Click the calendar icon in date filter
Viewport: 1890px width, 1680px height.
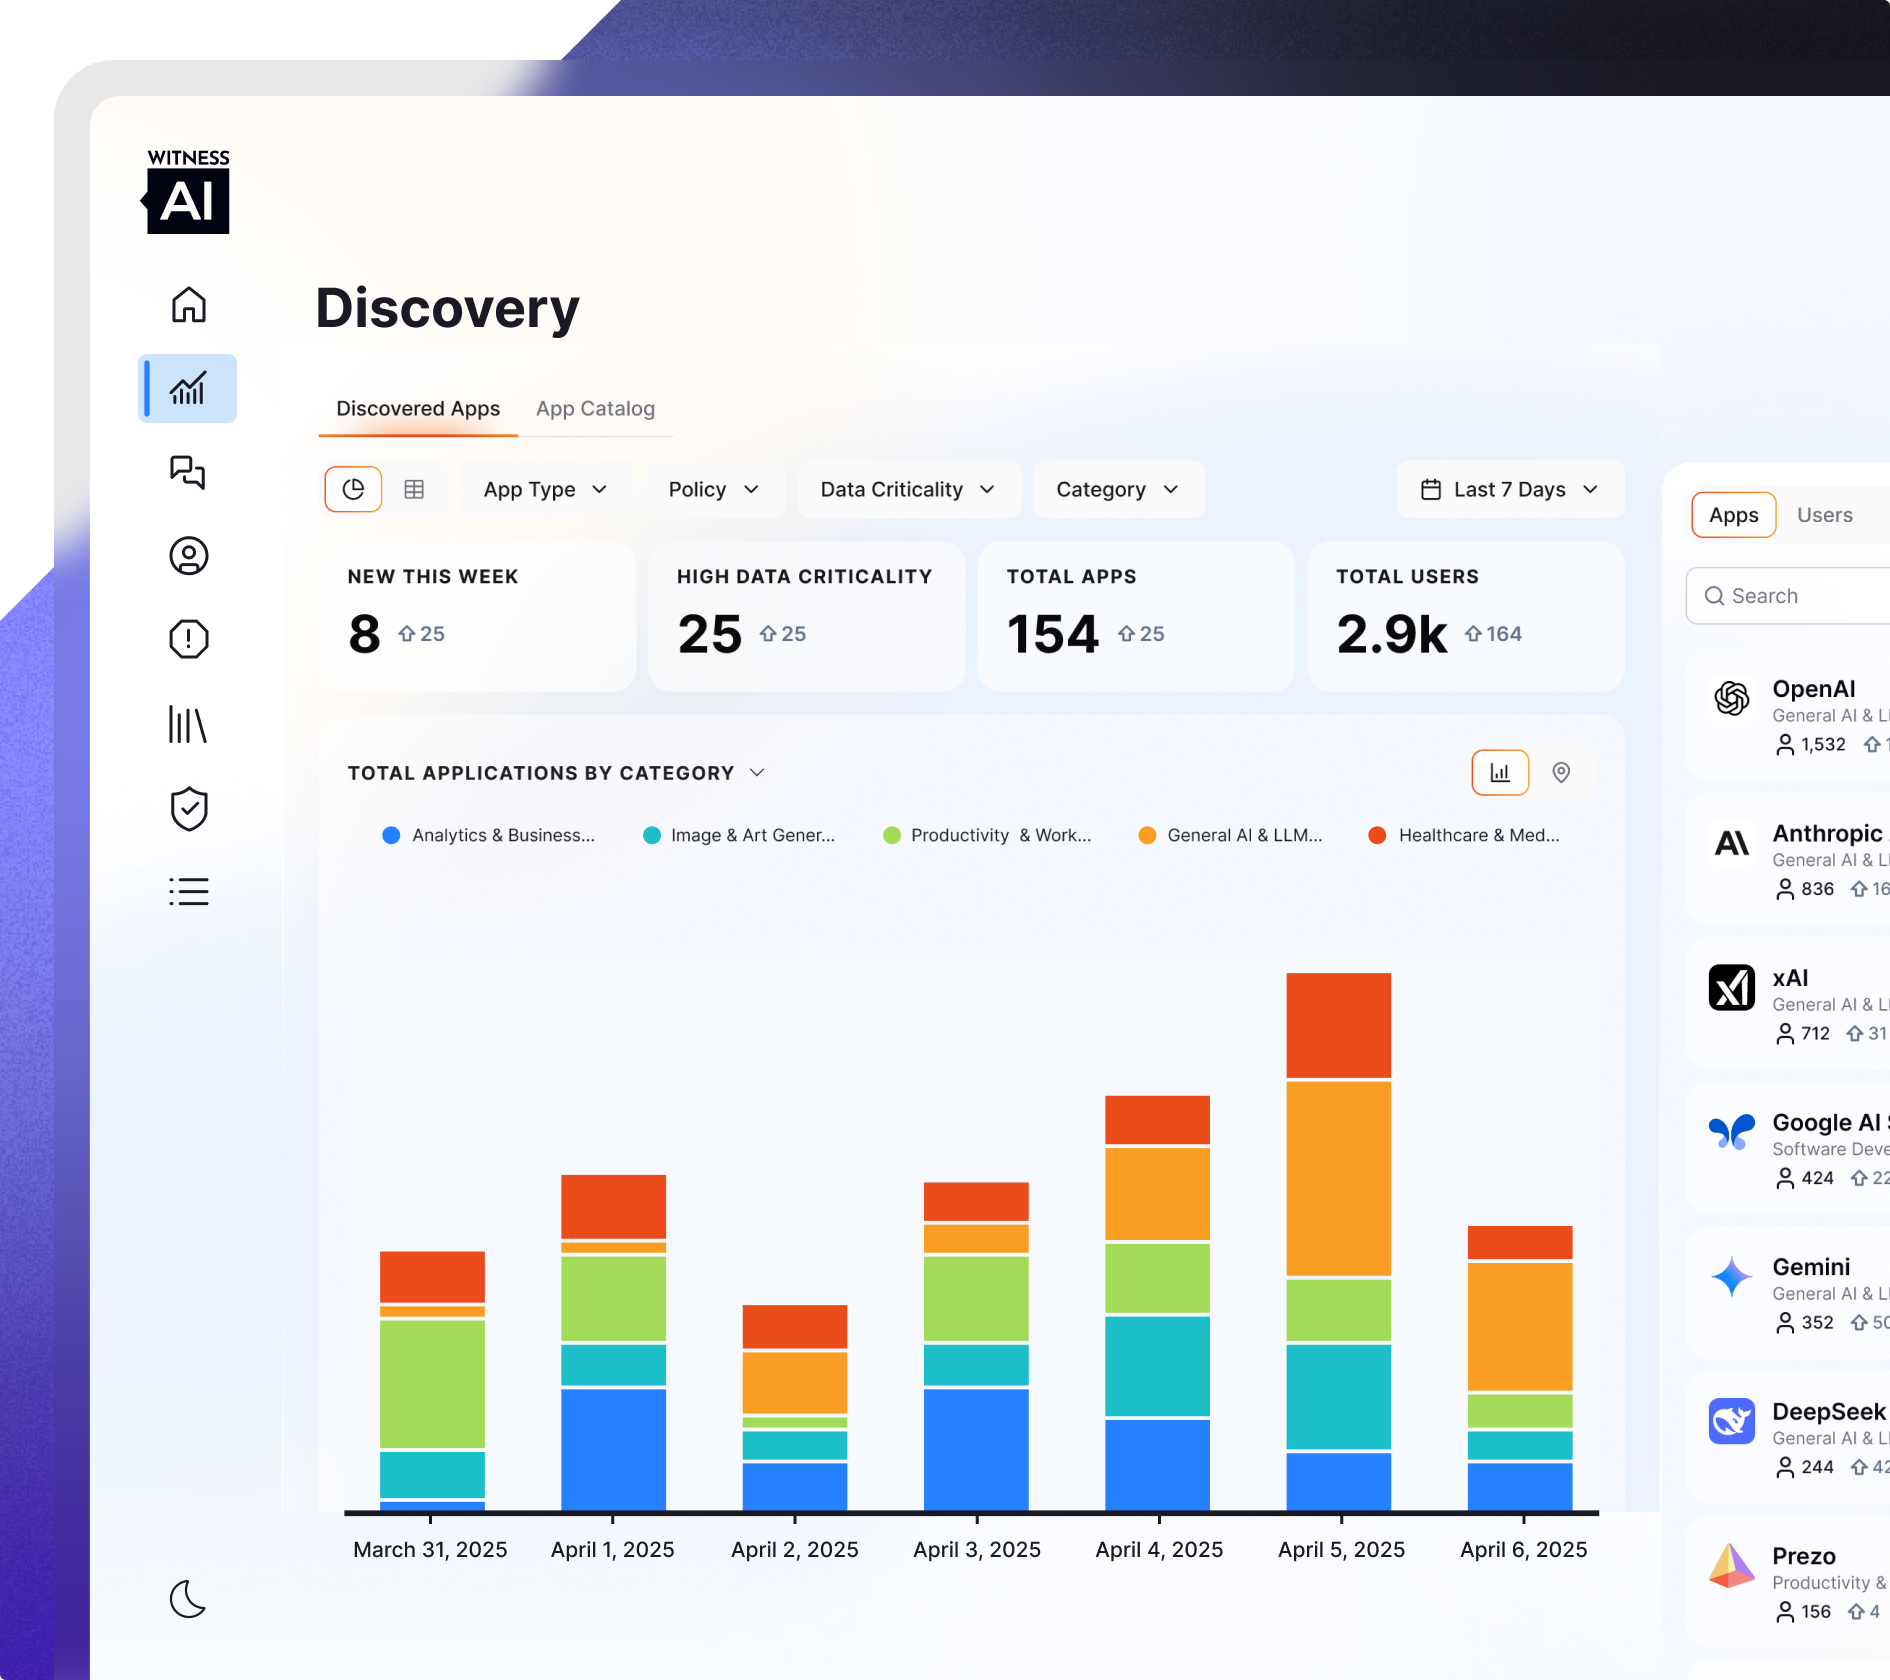[1431, 489]
